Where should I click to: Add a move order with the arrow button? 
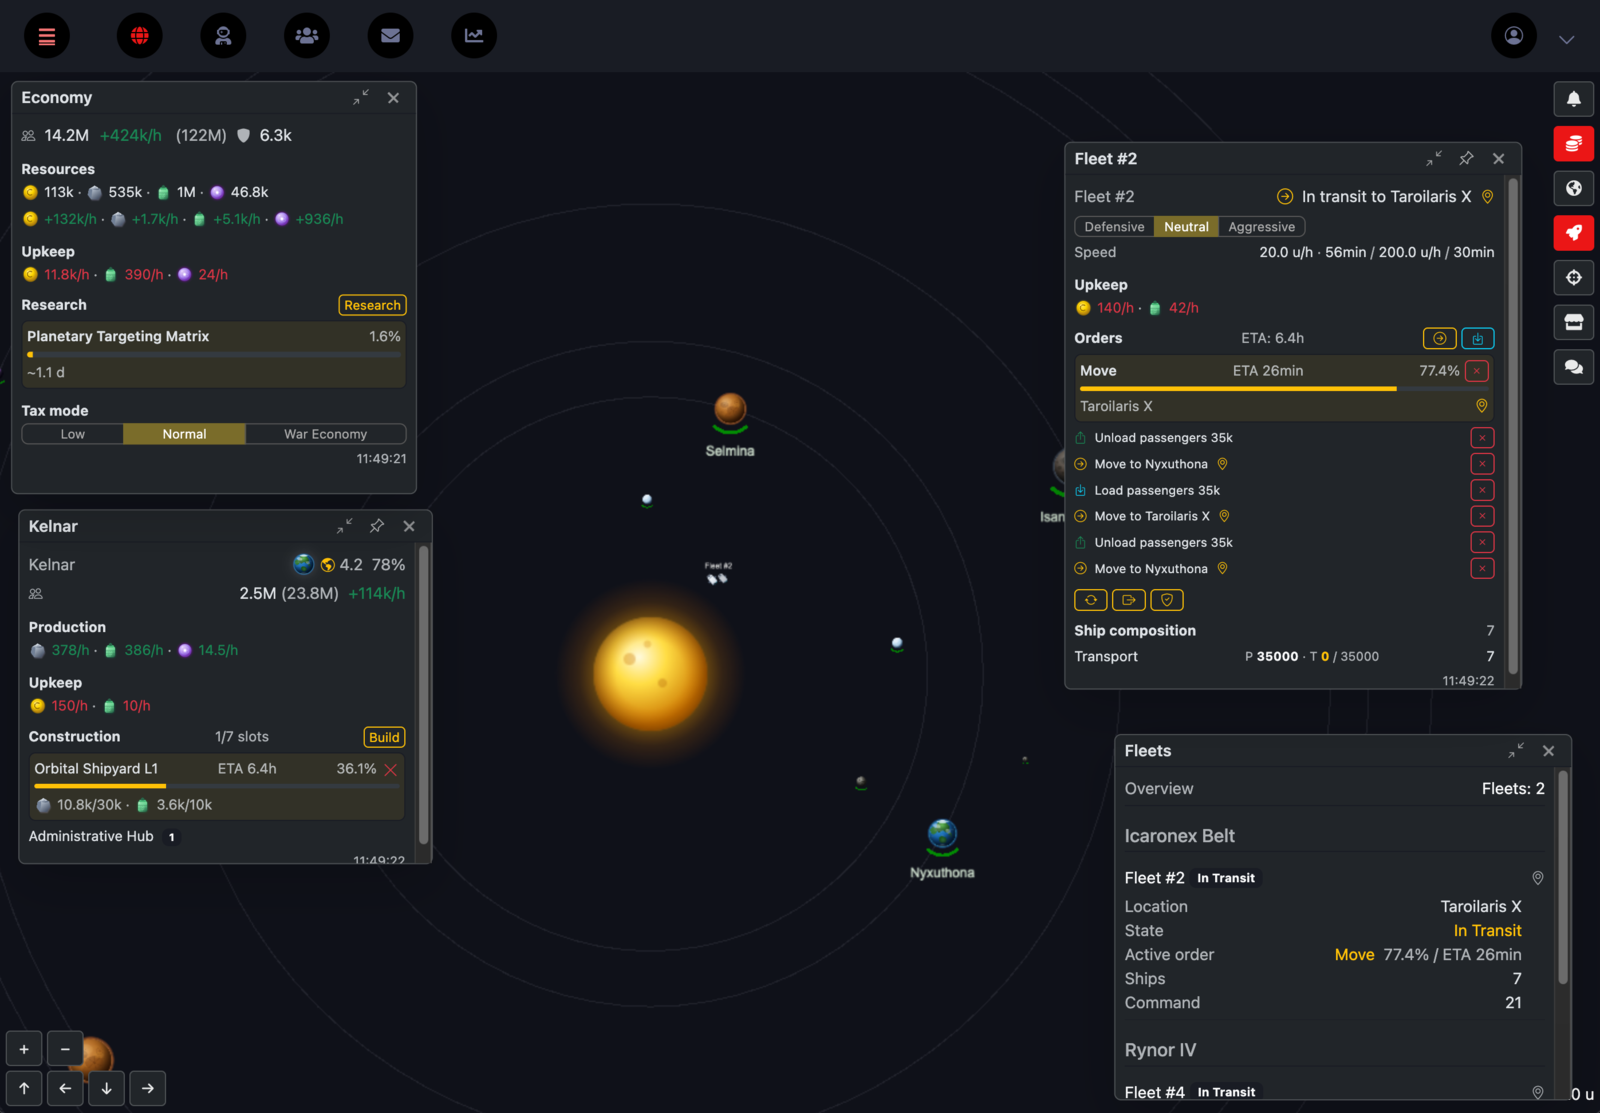click(x=1439, y=338)
